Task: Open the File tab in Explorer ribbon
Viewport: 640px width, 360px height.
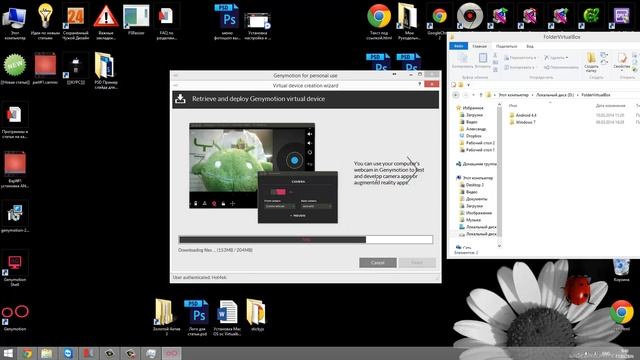Action: click(x=458, y=46)
